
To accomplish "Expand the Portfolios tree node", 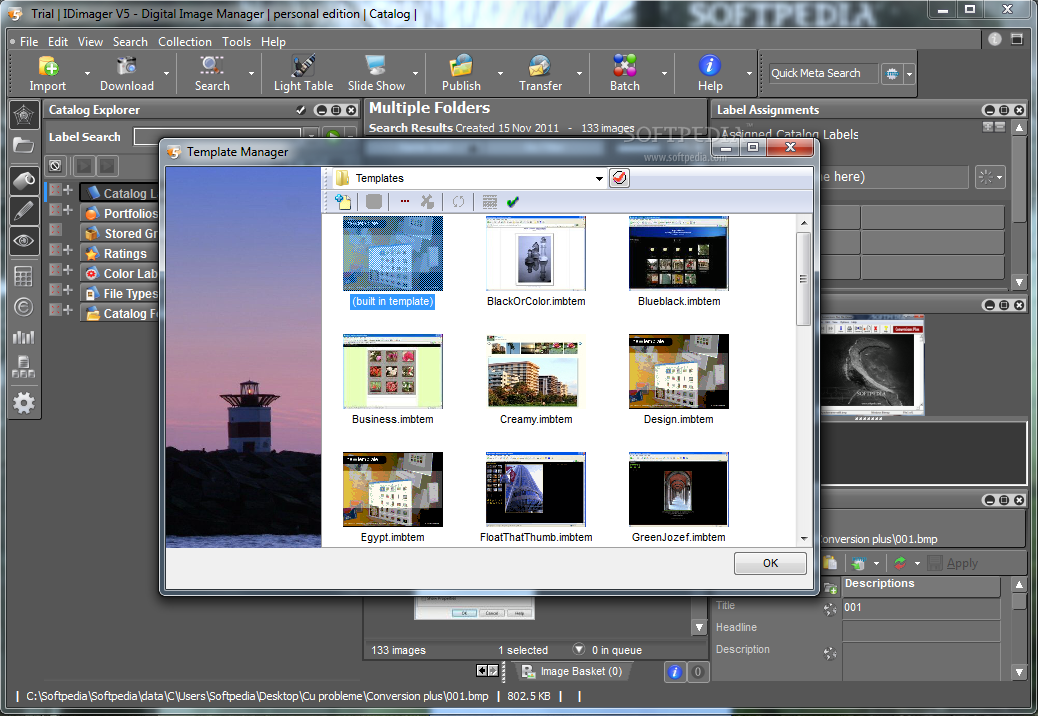I will click(x=68, y=210).
